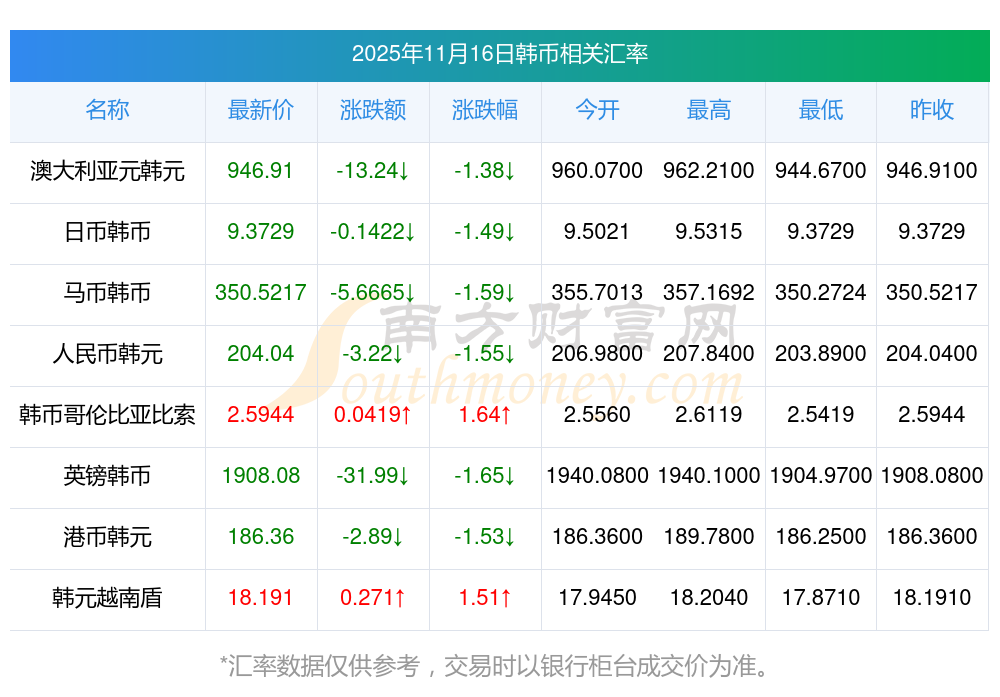Click latest price 204.04
1000x697 pixels.
(260, 353)
